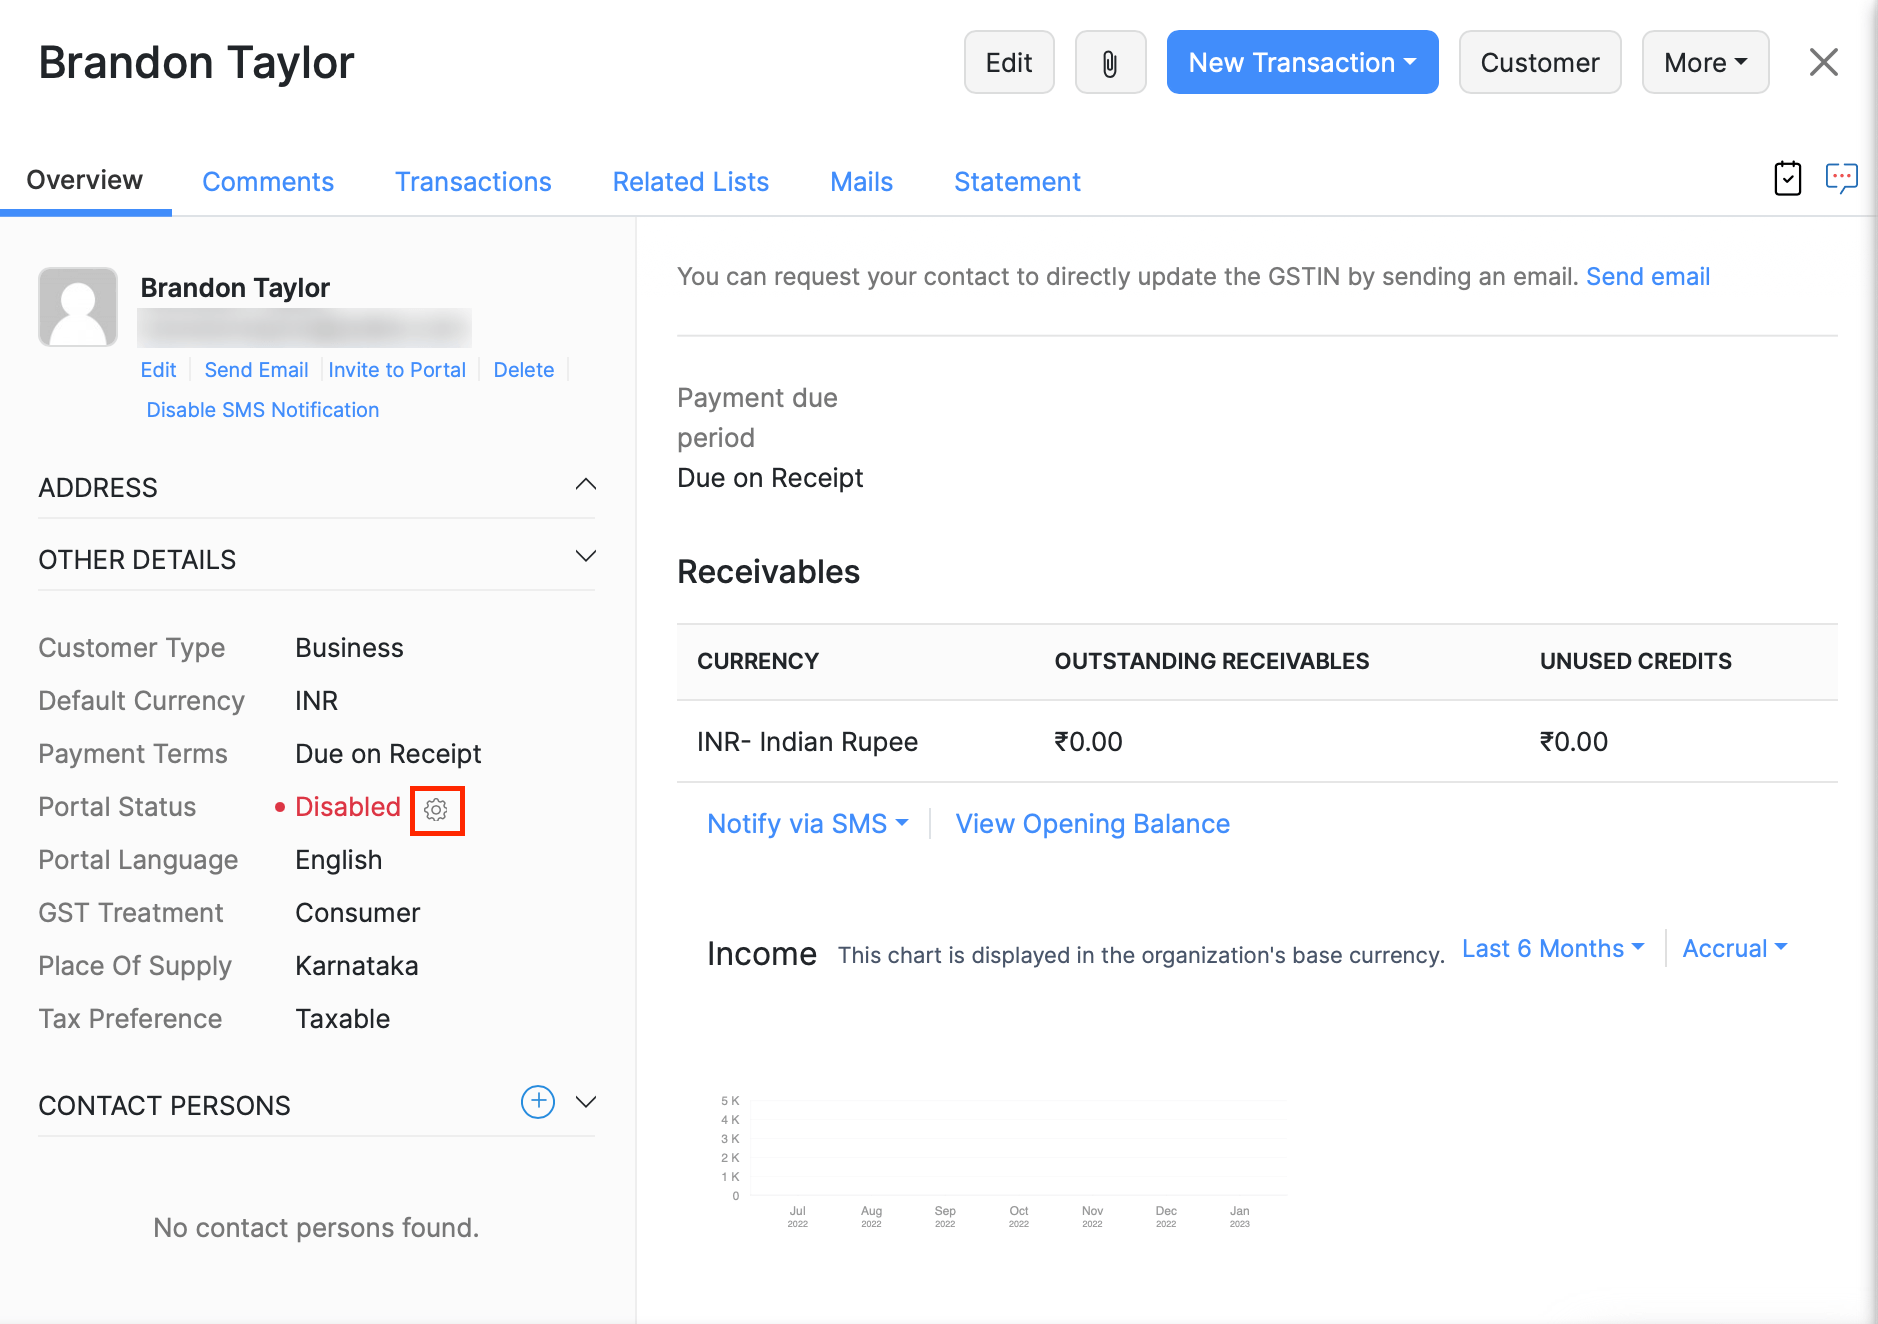Viewport: 1878px width, 1324px height.
Task: Expand the Other Details chevron
Action: point(586,557)
